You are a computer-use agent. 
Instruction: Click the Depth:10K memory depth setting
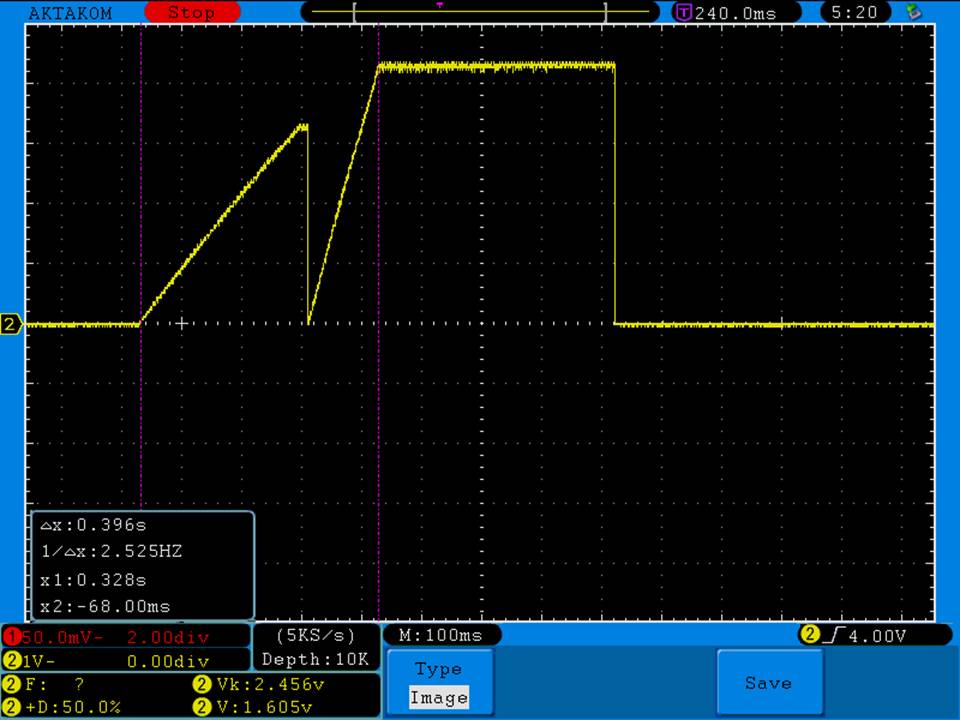tap(316, 660)
